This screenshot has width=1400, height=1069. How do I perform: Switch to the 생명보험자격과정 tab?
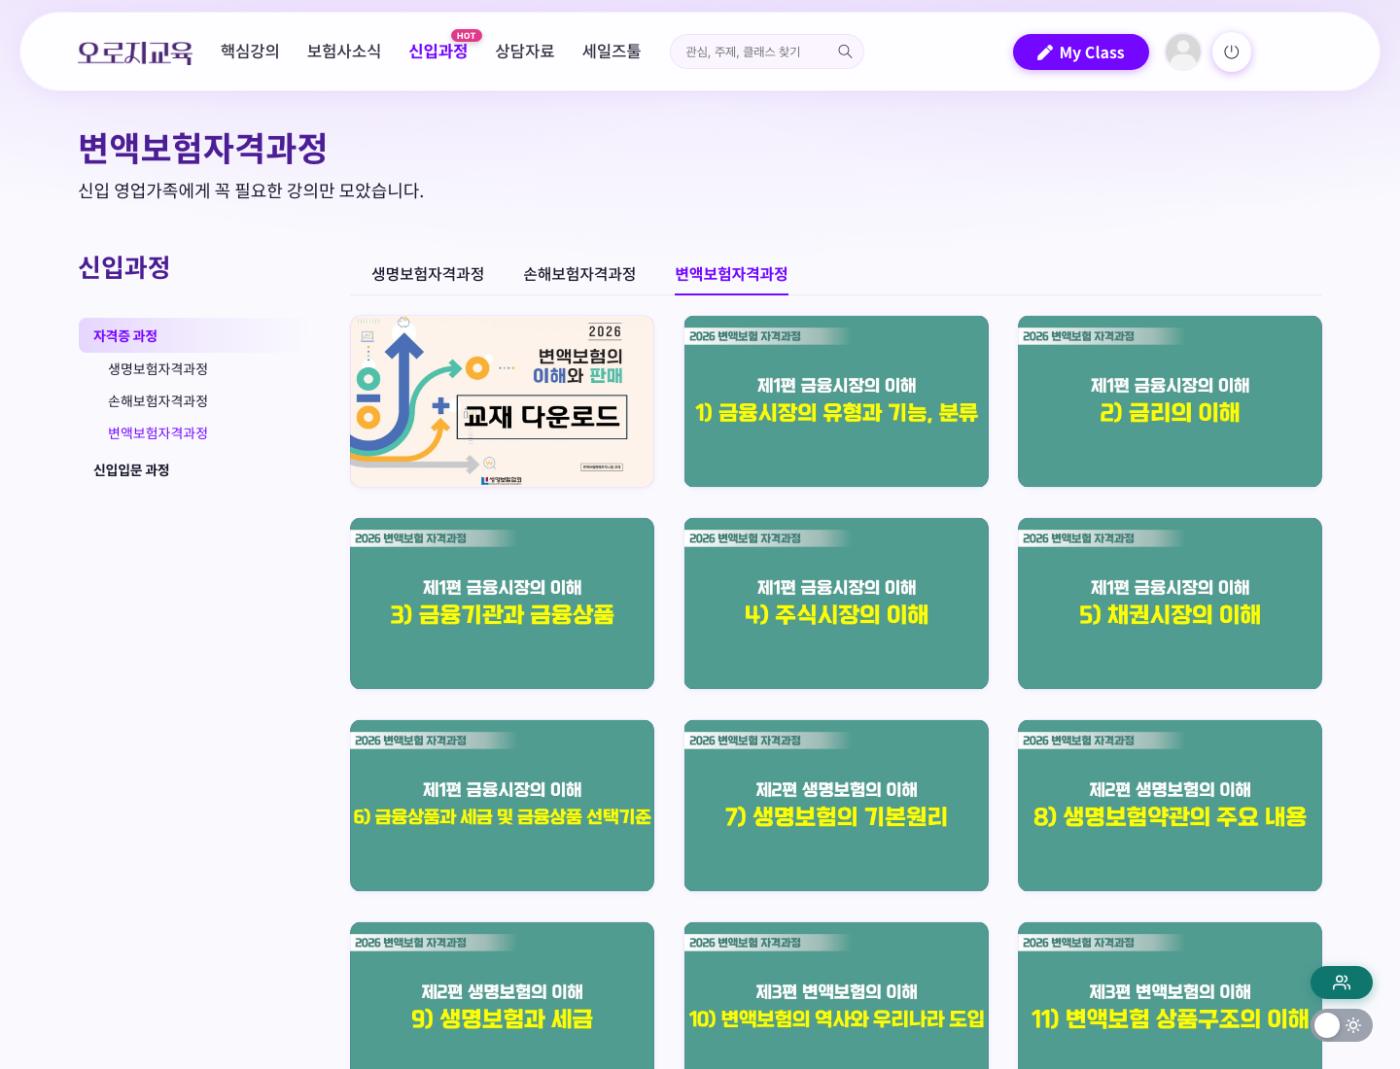tap(428, 274)
